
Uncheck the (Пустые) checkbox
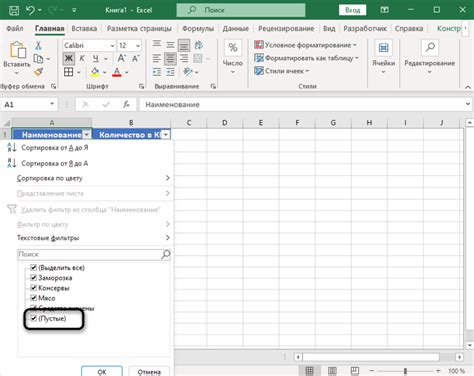tap(33, 318)
